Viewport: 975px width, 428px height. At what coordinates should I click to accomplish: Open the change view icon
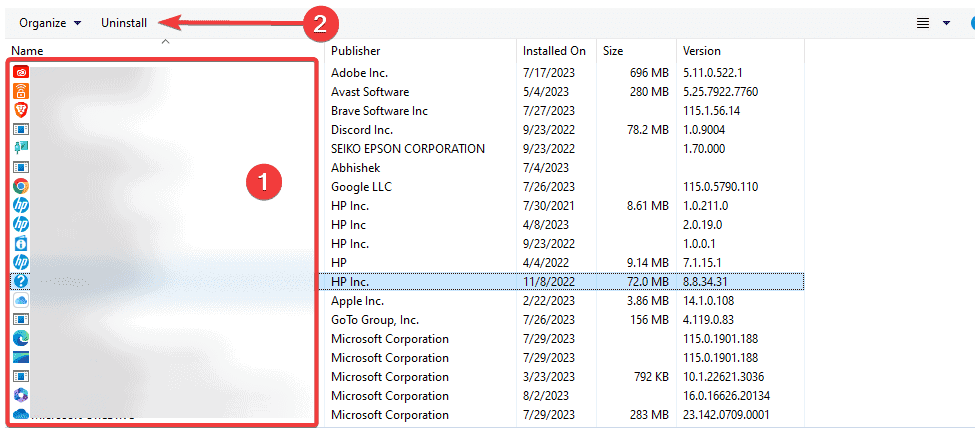click(x=923, y=23)
